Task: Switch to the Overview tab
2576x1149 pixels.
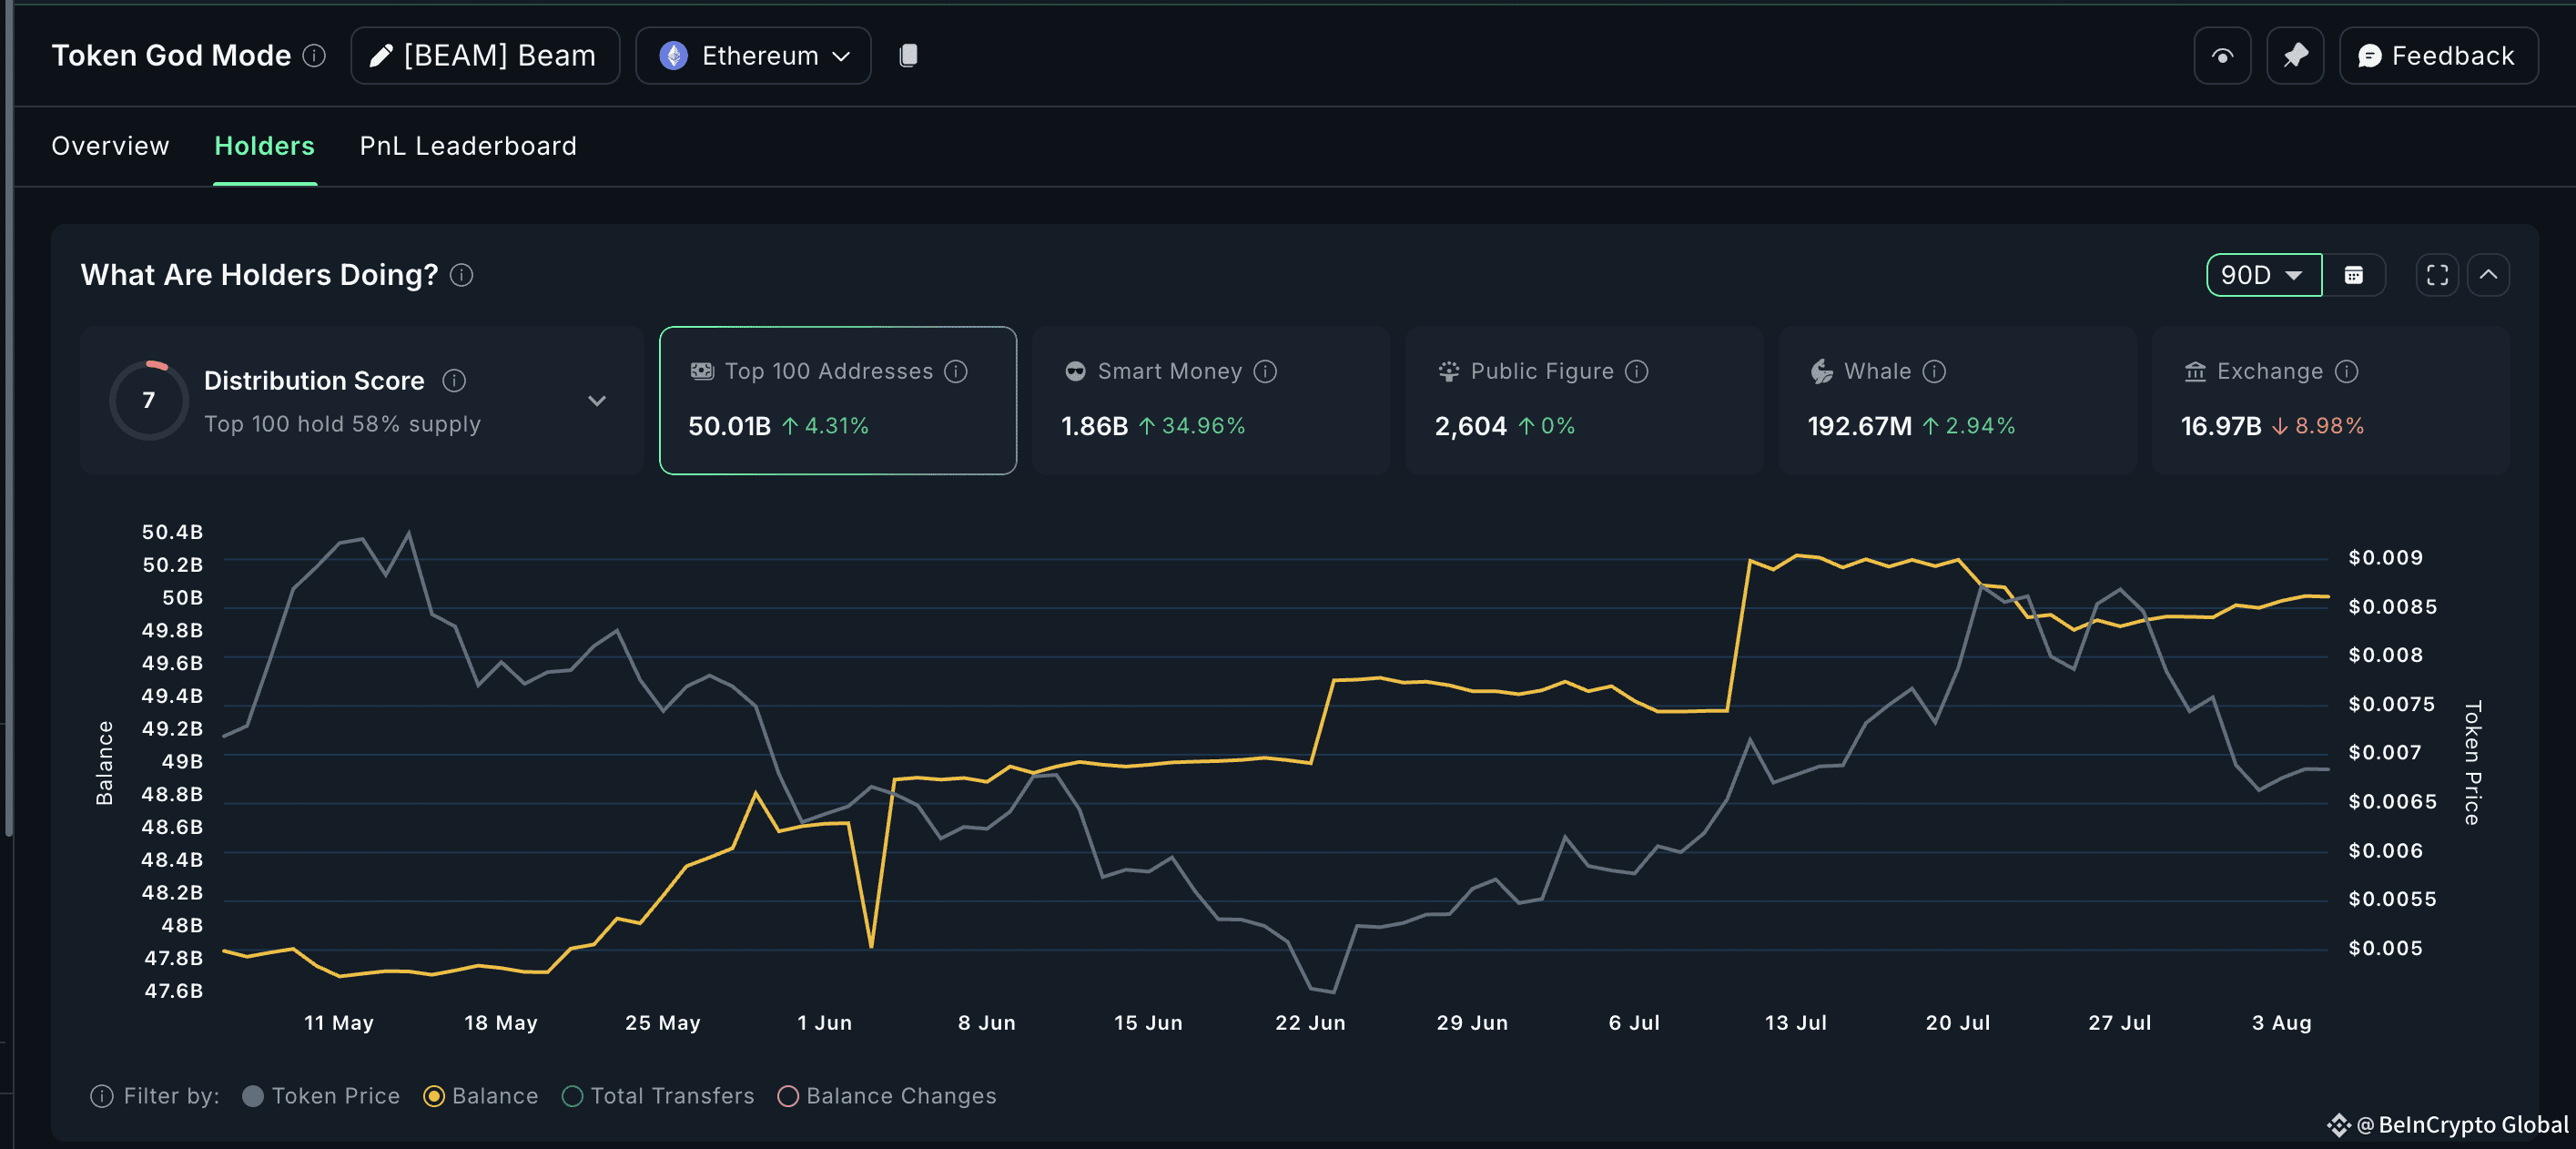Action: [x=110, y=146]
